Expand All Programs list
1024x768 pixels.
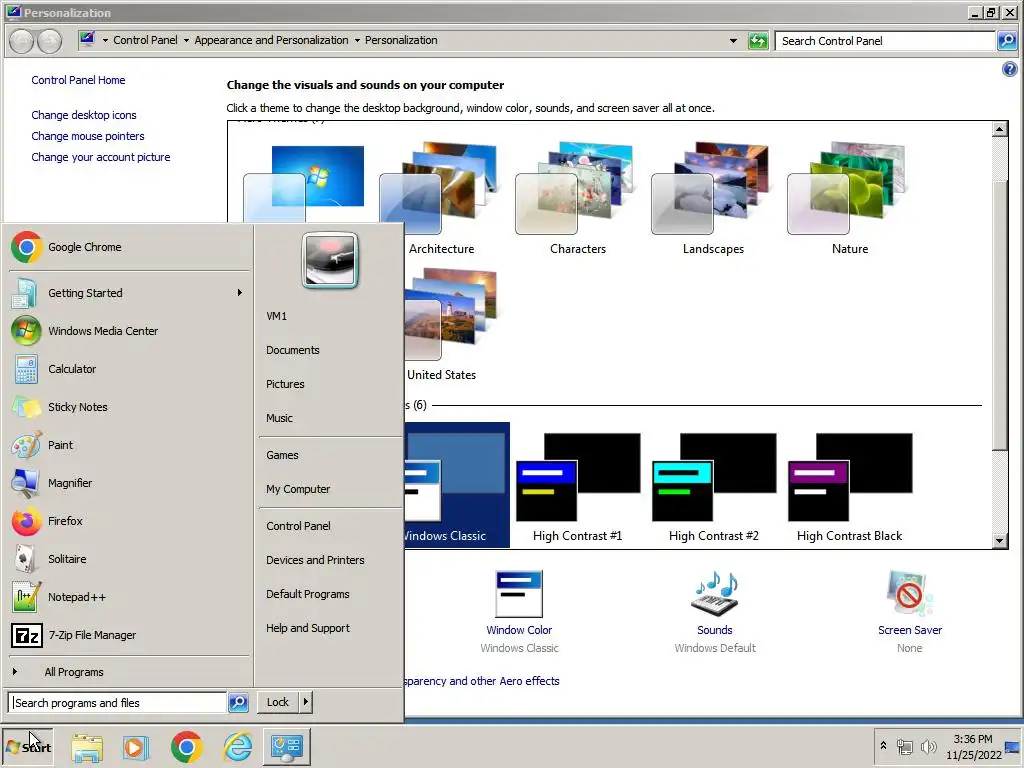[129, 672]
